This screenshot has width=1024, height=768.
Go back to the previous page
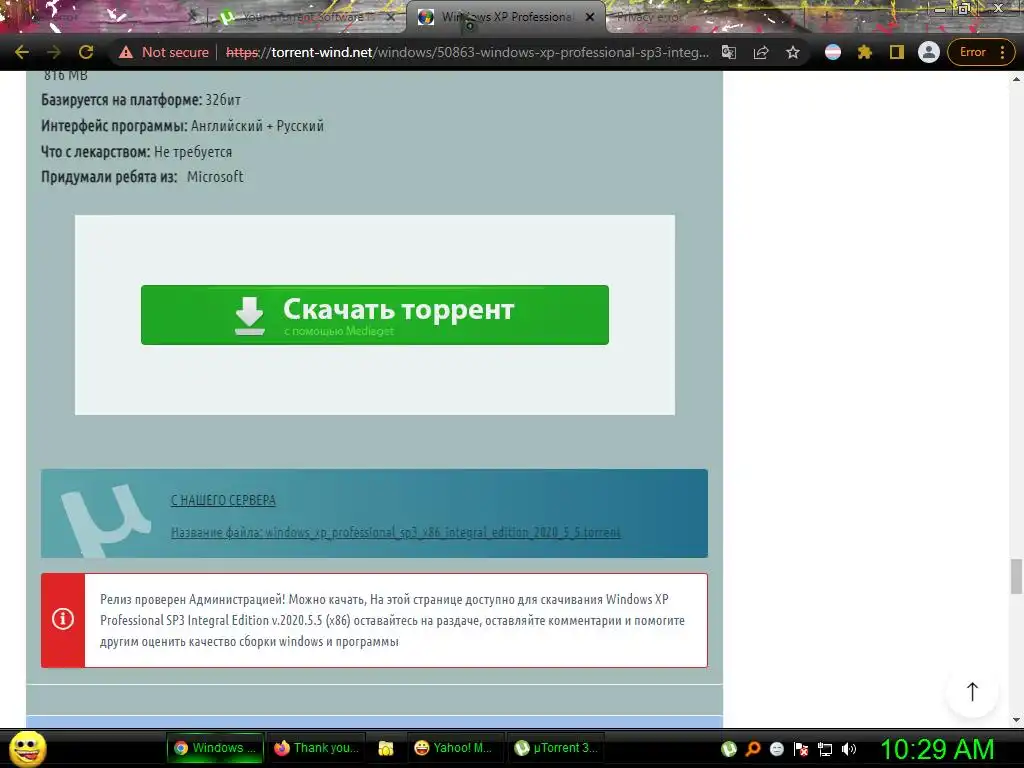(x=22, y=52)
